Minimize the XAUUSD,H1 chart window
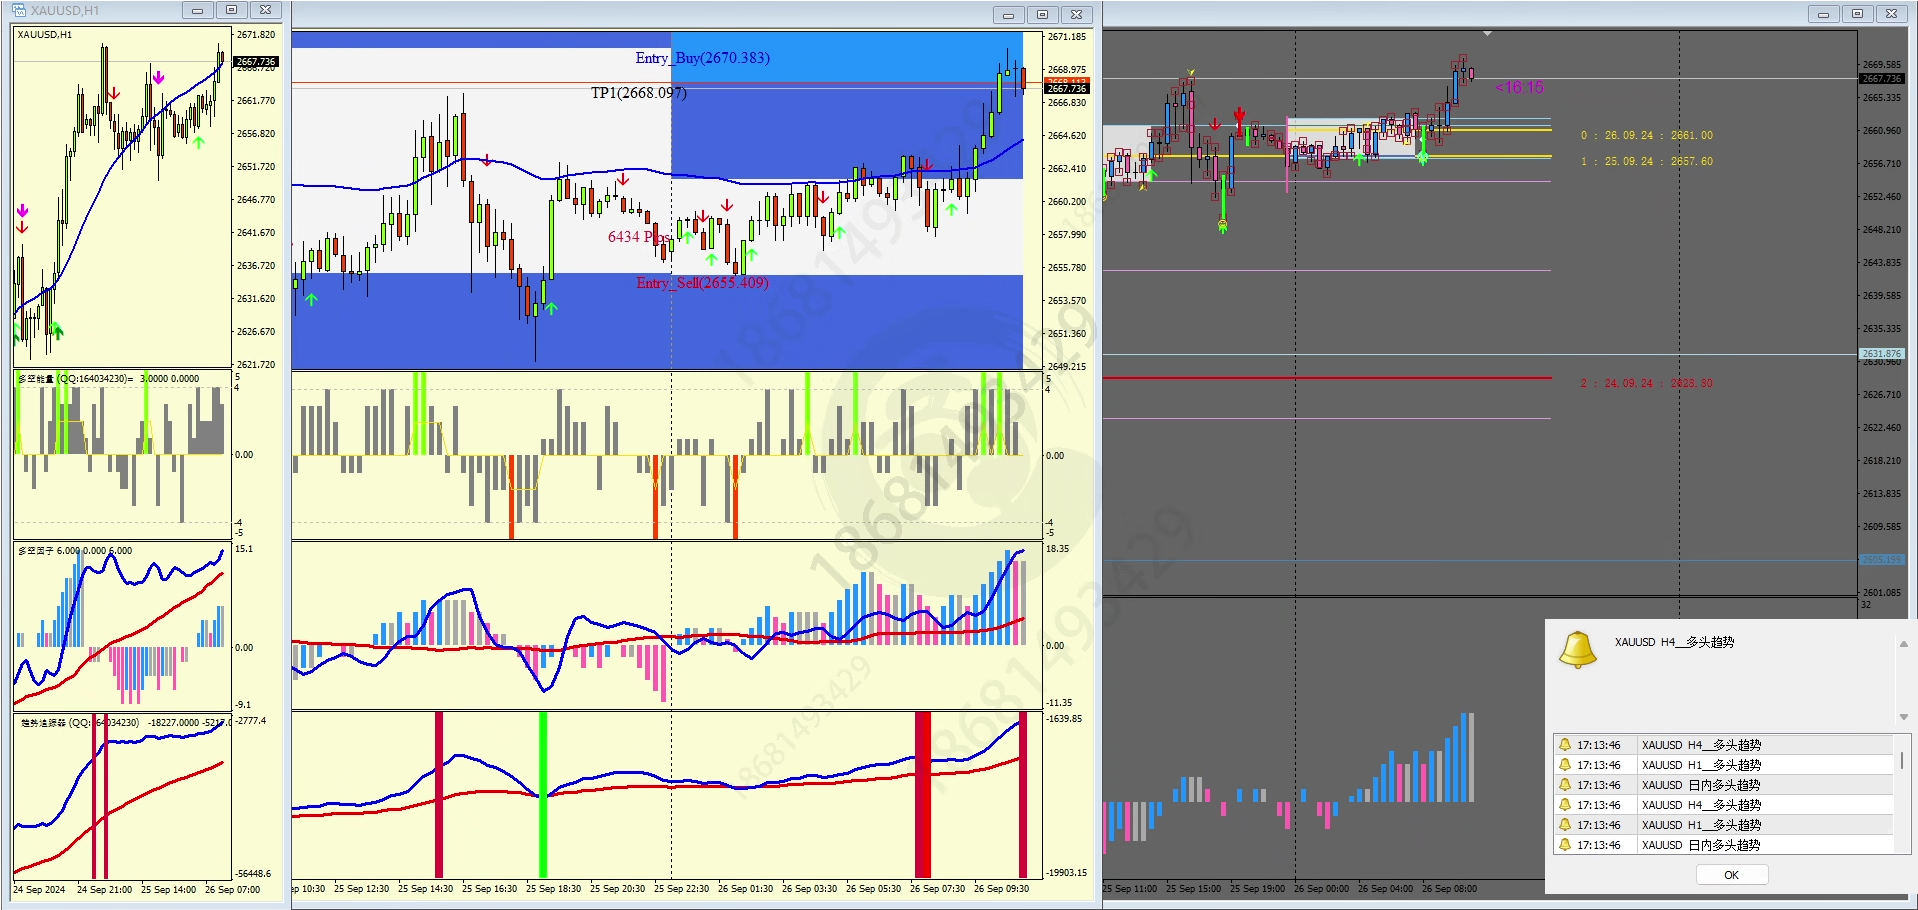Screen dimensions: 1918x910 197,10
